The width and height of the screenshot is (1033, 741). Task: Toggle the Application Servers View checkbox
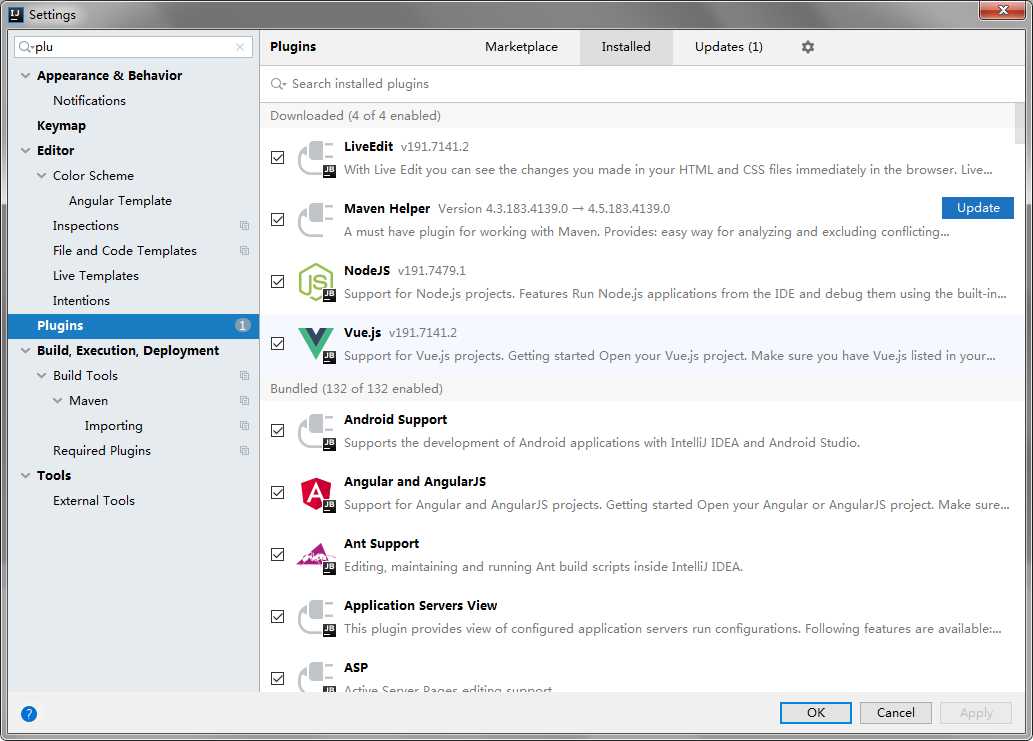point(278,617)
